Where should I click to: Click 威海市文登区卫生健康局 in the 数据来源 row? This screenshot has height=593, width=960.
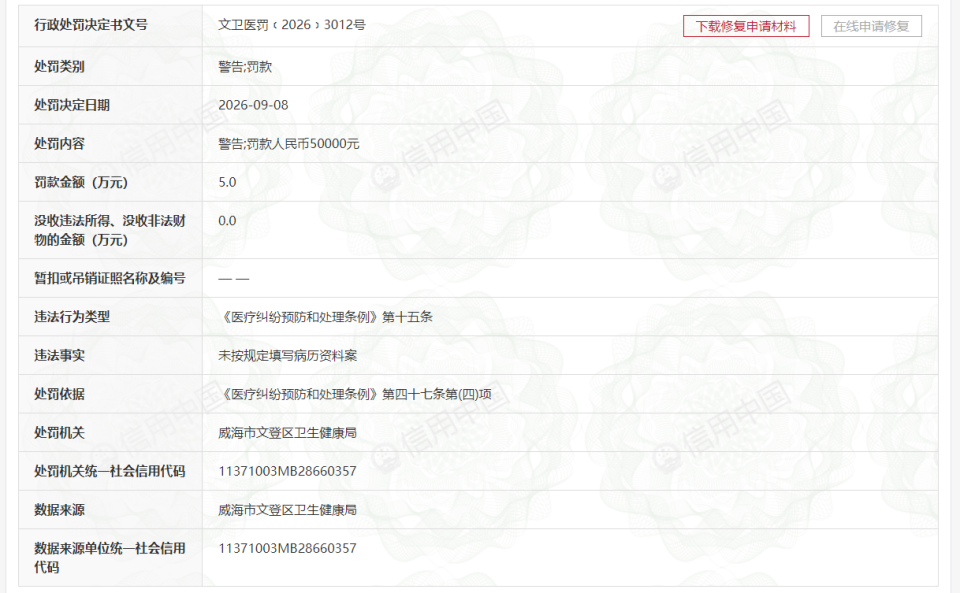pos(288,510)
